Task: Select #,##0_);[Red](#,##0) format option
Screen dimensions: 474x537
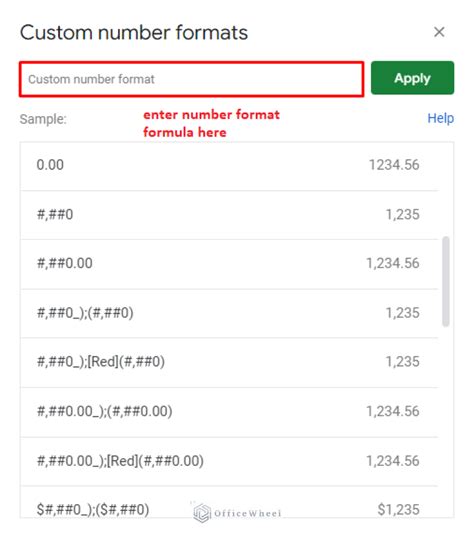Action: (229, 362)
